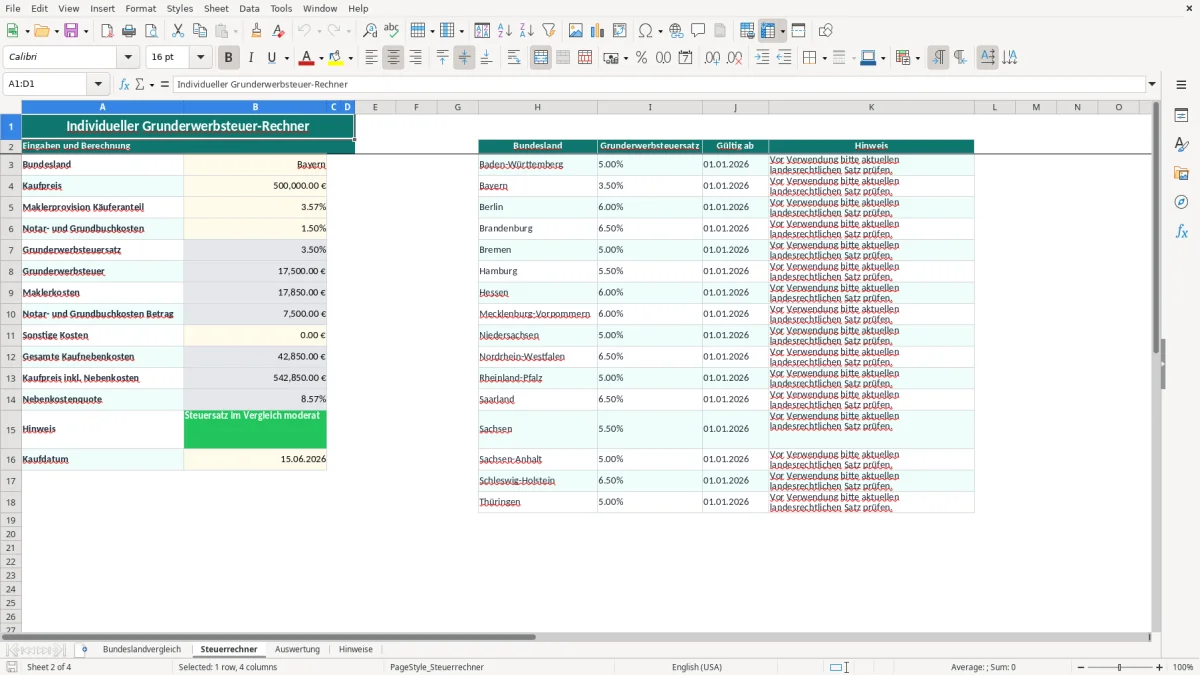Toggle AutoFilter funnel icon

pyautogui.click(x=548, y=31)
